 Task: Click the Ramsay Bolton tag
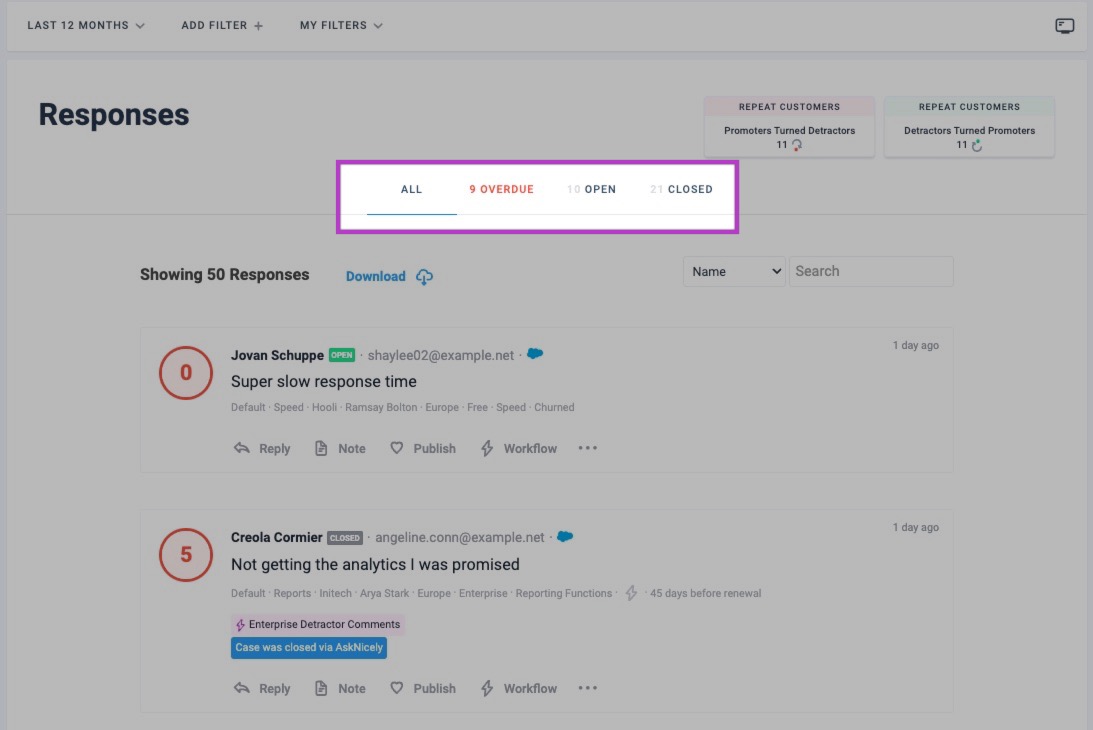point(381,407)
